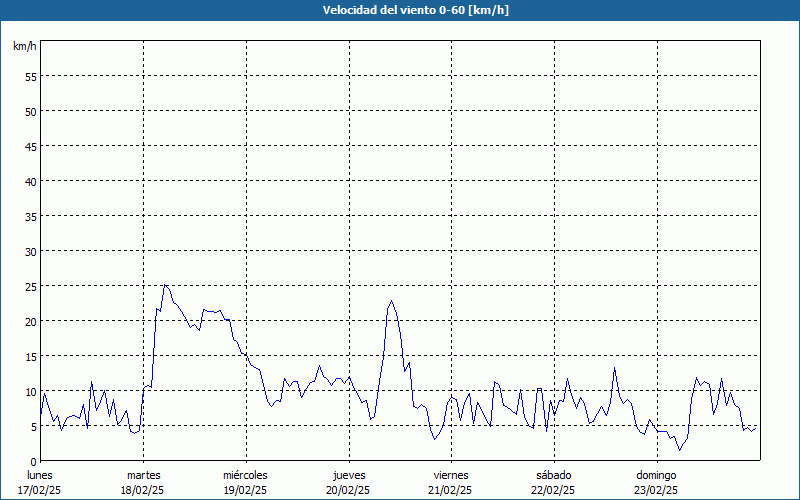Click the '17/02/25' date label
This screenshot has width=800, height=500.
tap(39, 490)
